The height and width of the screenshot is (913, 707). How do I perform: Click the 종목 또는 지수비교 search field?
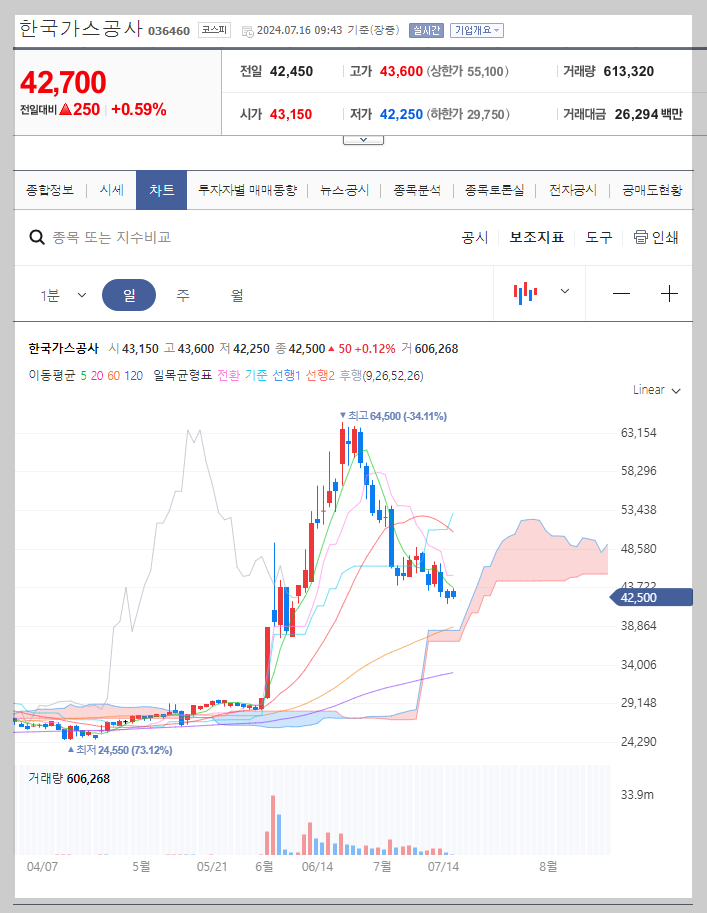(x=112, y=238)
